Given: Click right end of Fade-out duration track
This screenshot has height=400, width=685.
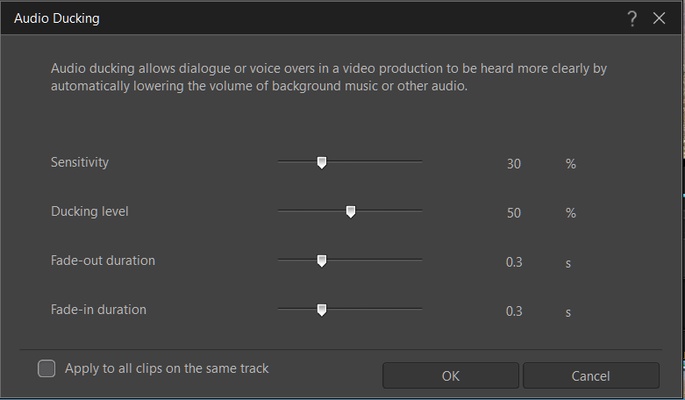Looking at the screenshot, I should 420,259.
